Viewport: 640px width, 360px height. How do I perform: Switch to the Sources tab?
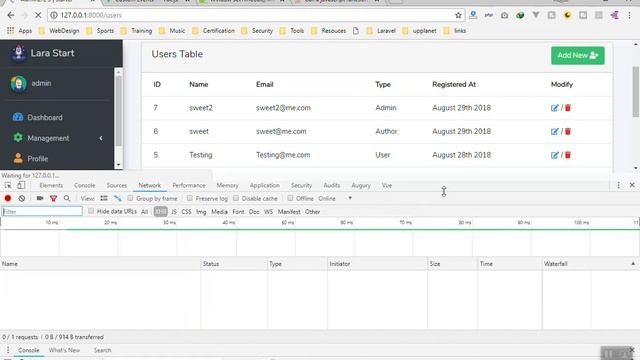point(117,185)
